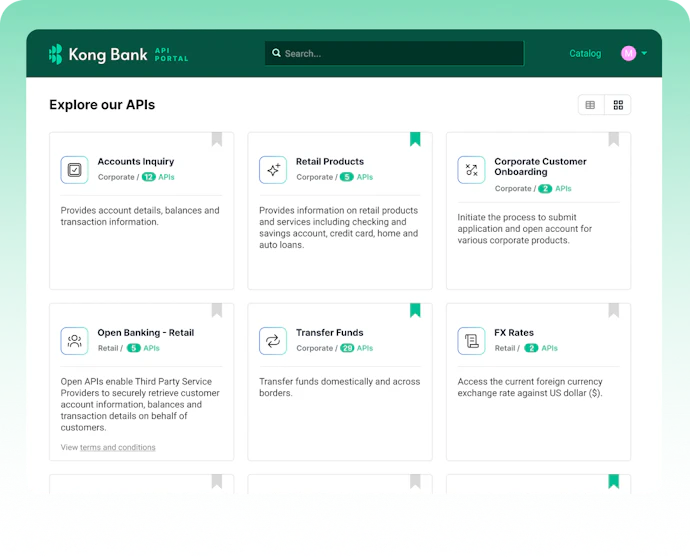Click the user avatar in header
The width and height of the screenshot is (690, 557).
click(628, 53)
